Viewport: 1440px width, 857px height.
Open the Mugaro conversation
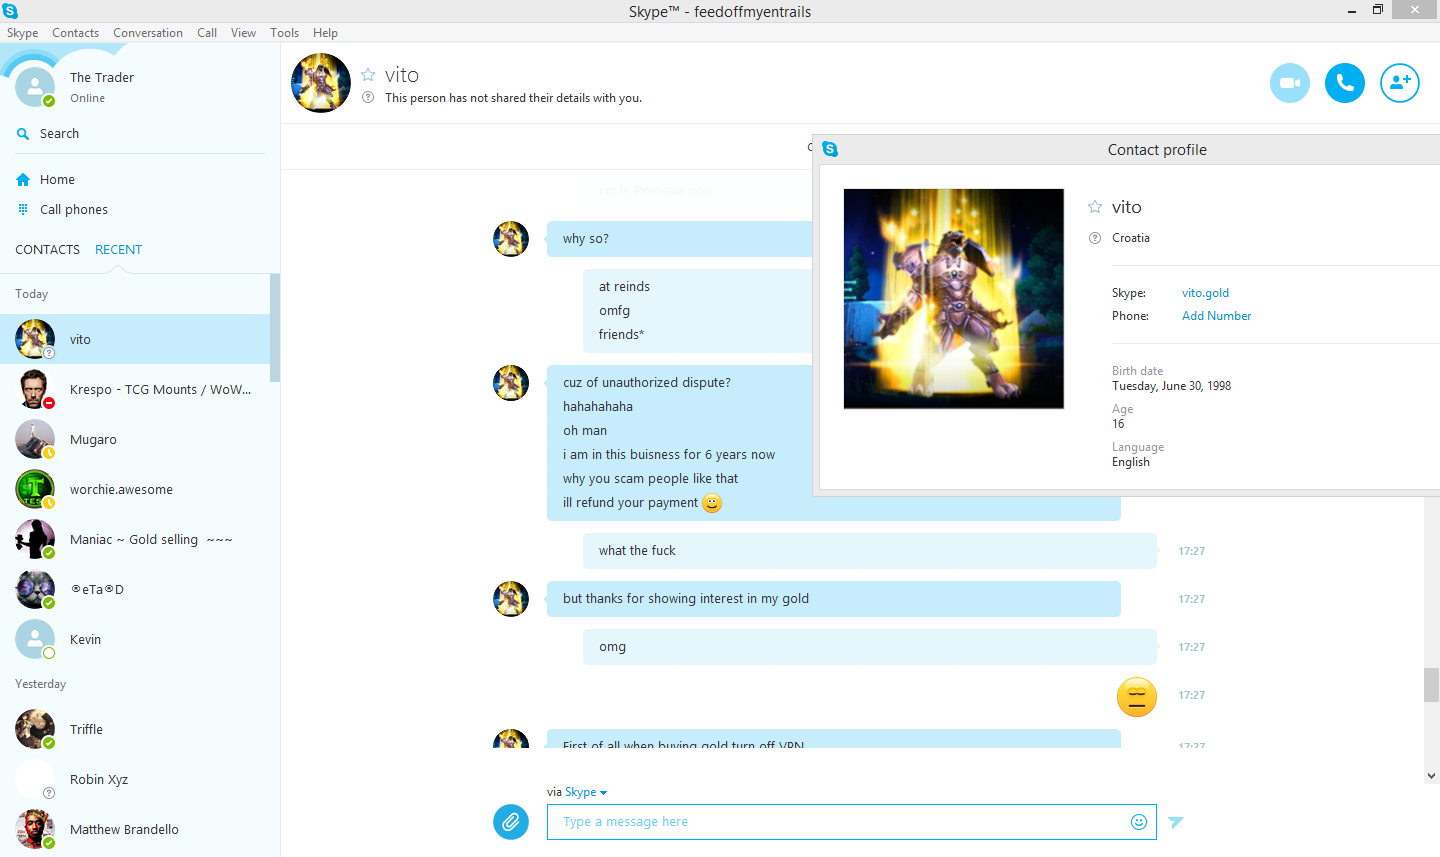135,440
